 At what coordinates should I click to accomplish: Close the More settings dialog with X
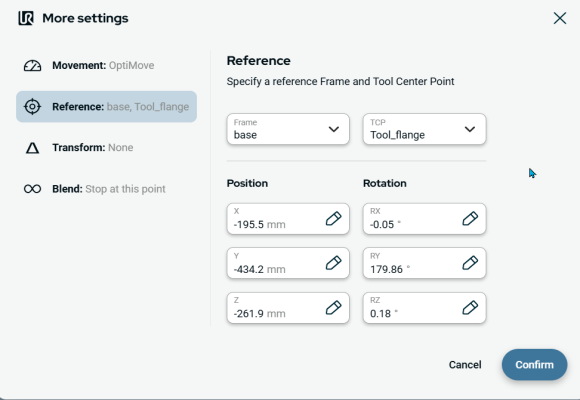[560, 18]
